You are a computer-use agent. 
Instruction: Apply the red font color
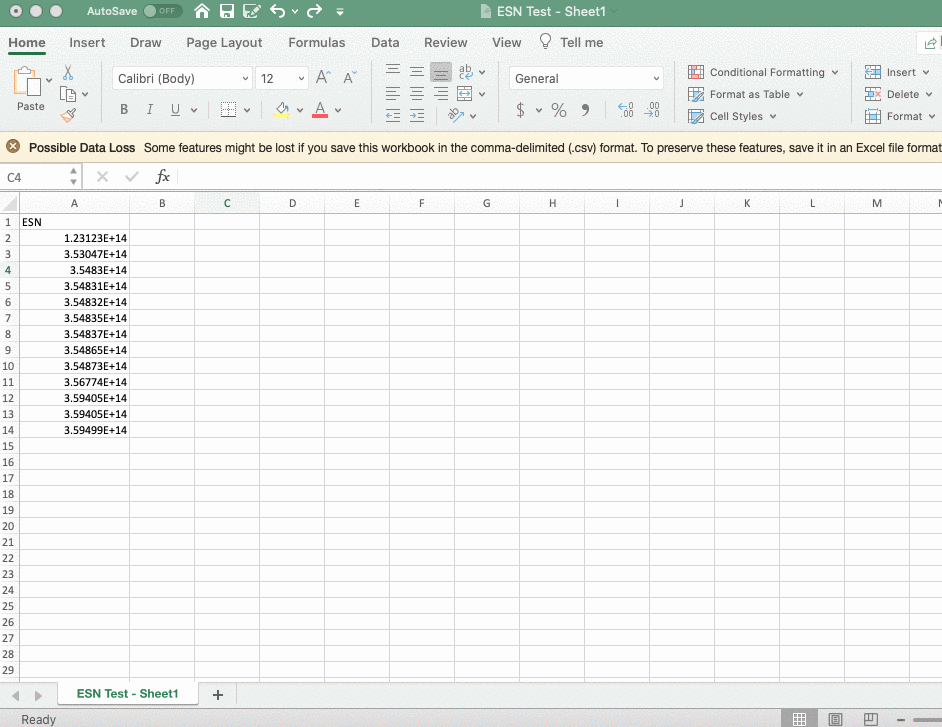[320, 109]
